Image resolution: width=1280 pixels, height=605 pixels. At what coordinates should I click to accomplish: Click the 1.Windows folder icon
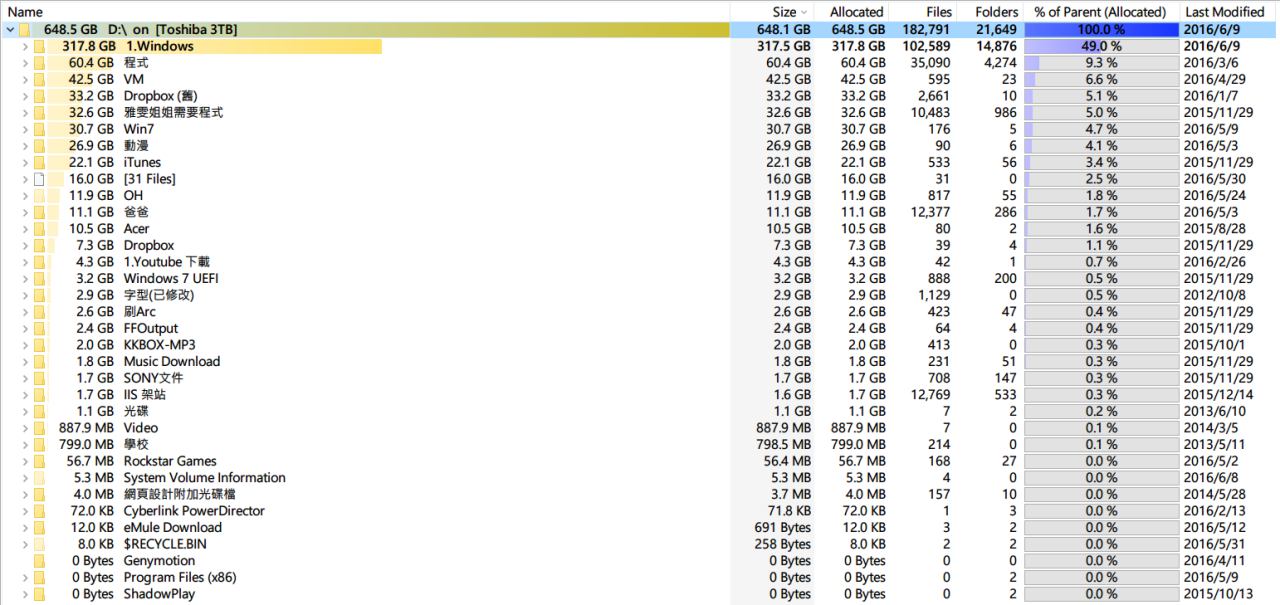pyautogui.click(x=38, y=46)
